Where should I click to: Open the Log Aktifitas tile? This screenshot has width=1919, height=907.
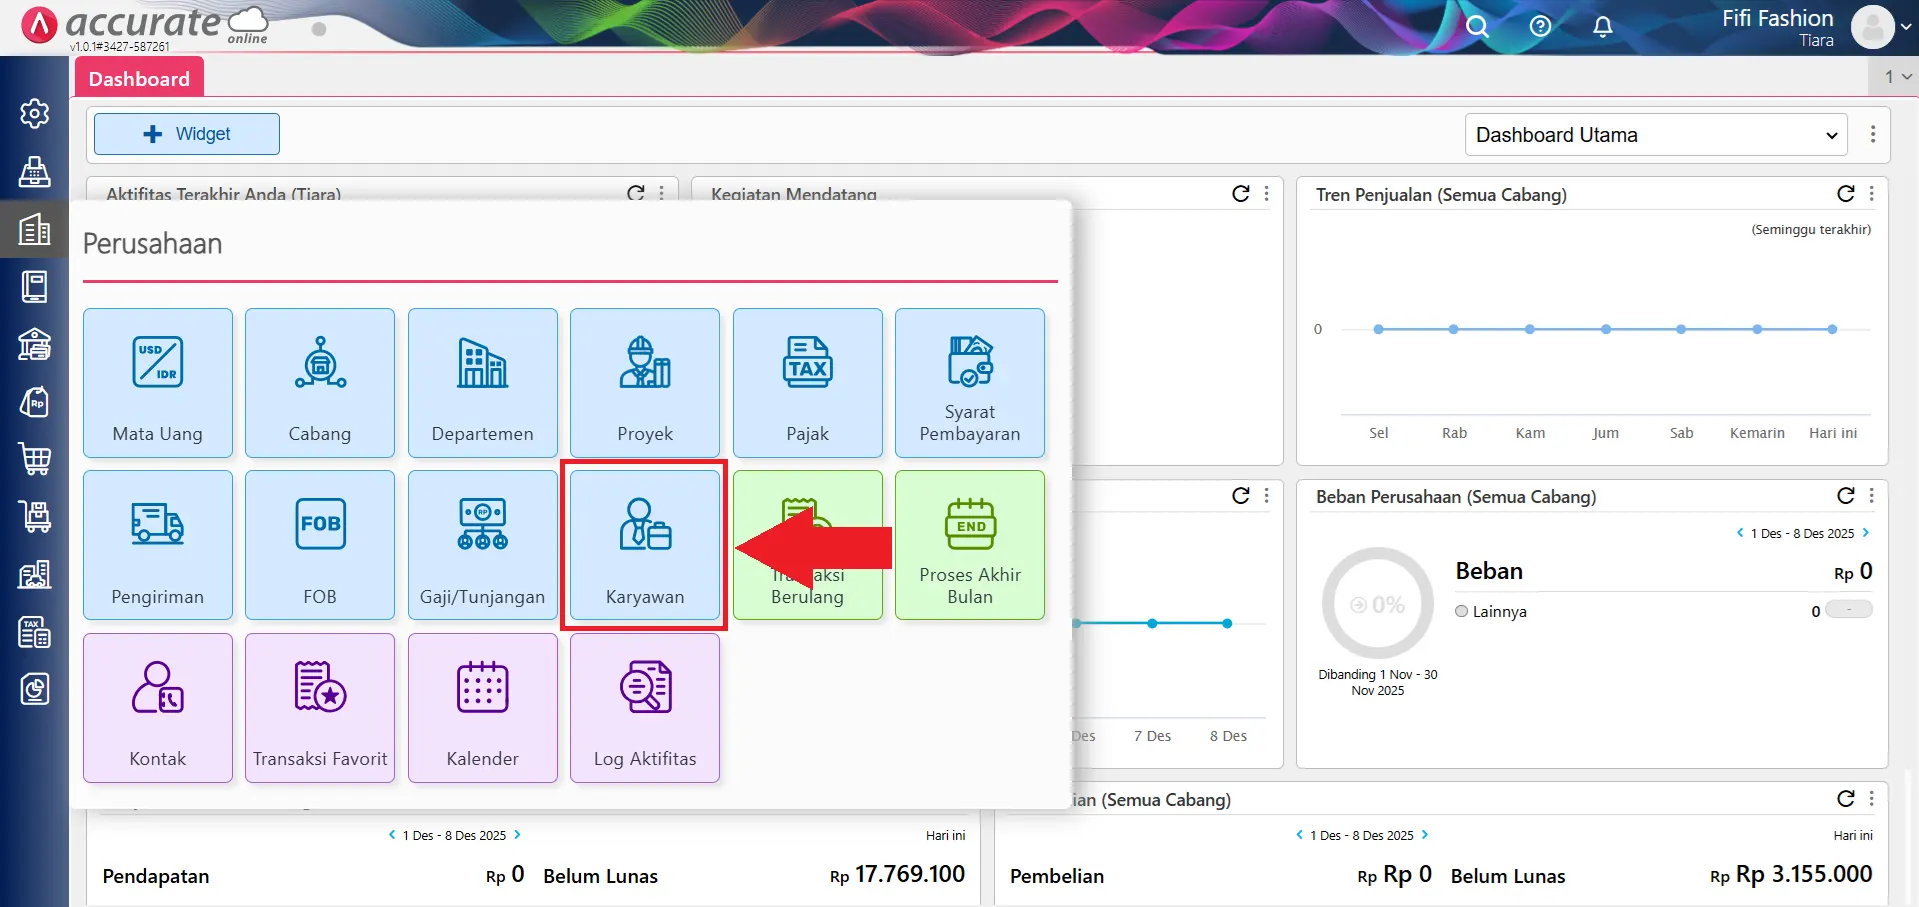(644, 708)
